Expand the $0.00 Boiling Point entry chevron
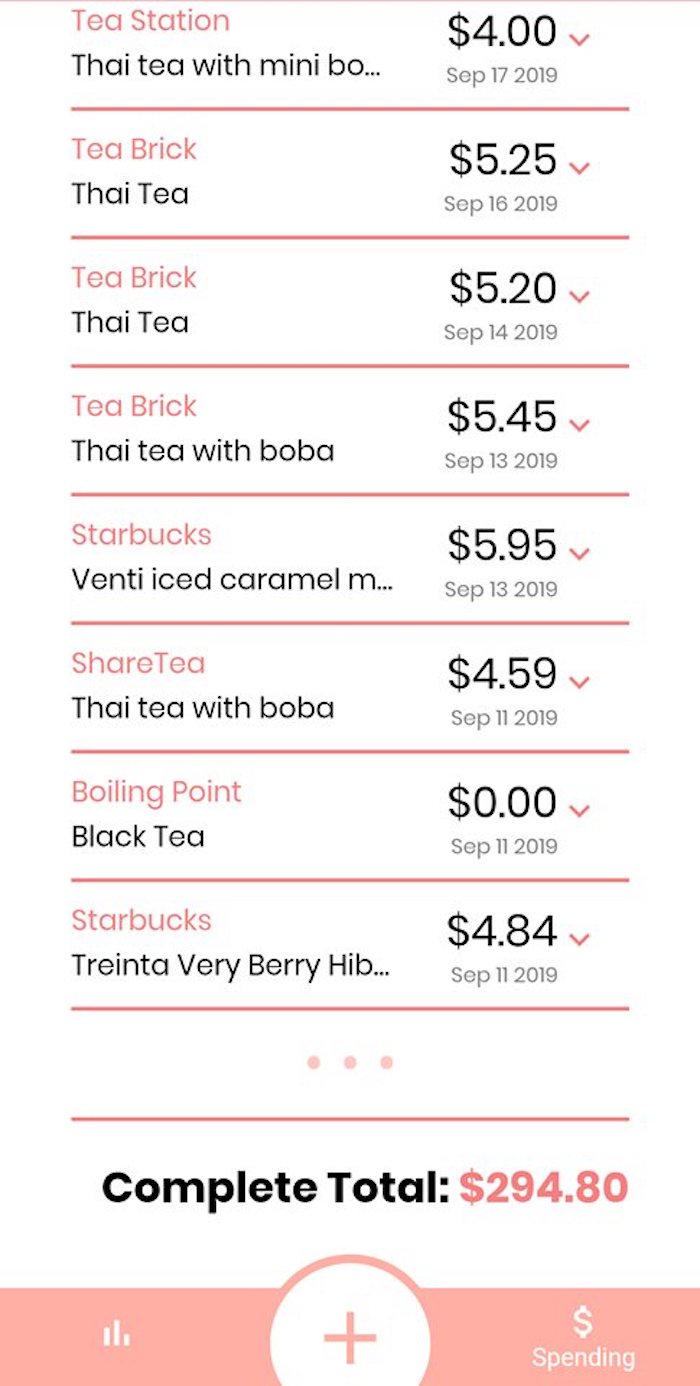 click(579, 810)
